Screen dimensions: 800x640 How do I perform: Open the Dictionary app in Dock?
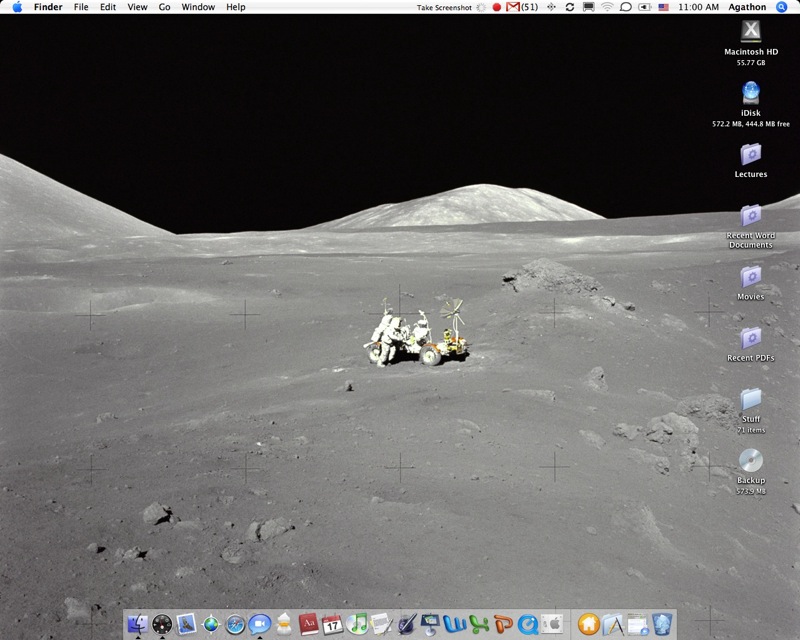pos(308,624)
